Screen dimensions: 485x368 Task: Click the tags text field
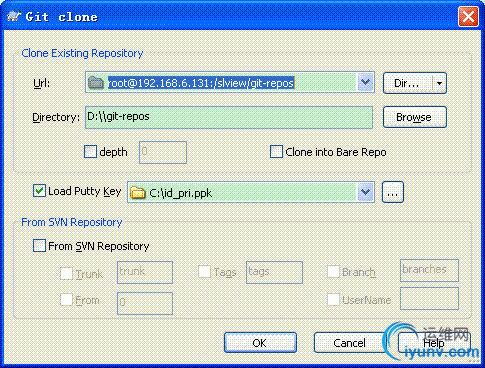point(274,272)
